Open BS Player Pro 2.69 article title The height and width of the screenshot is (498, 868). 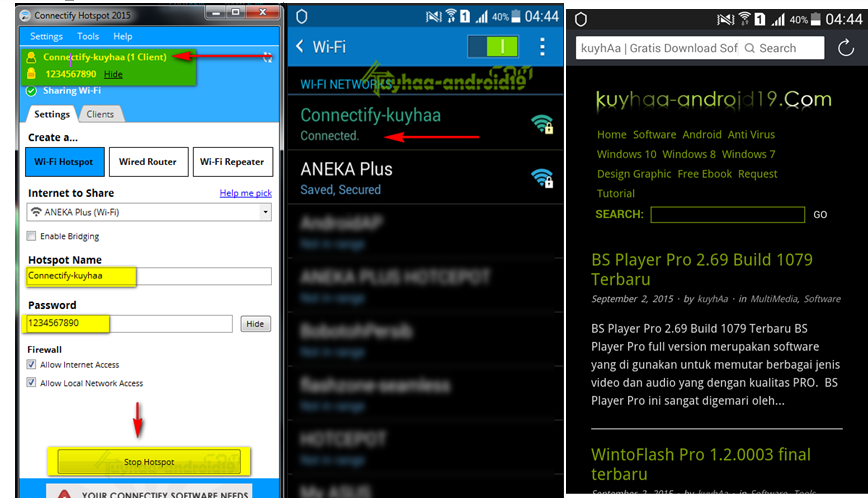pyautogui.click(x=702, y=269)
